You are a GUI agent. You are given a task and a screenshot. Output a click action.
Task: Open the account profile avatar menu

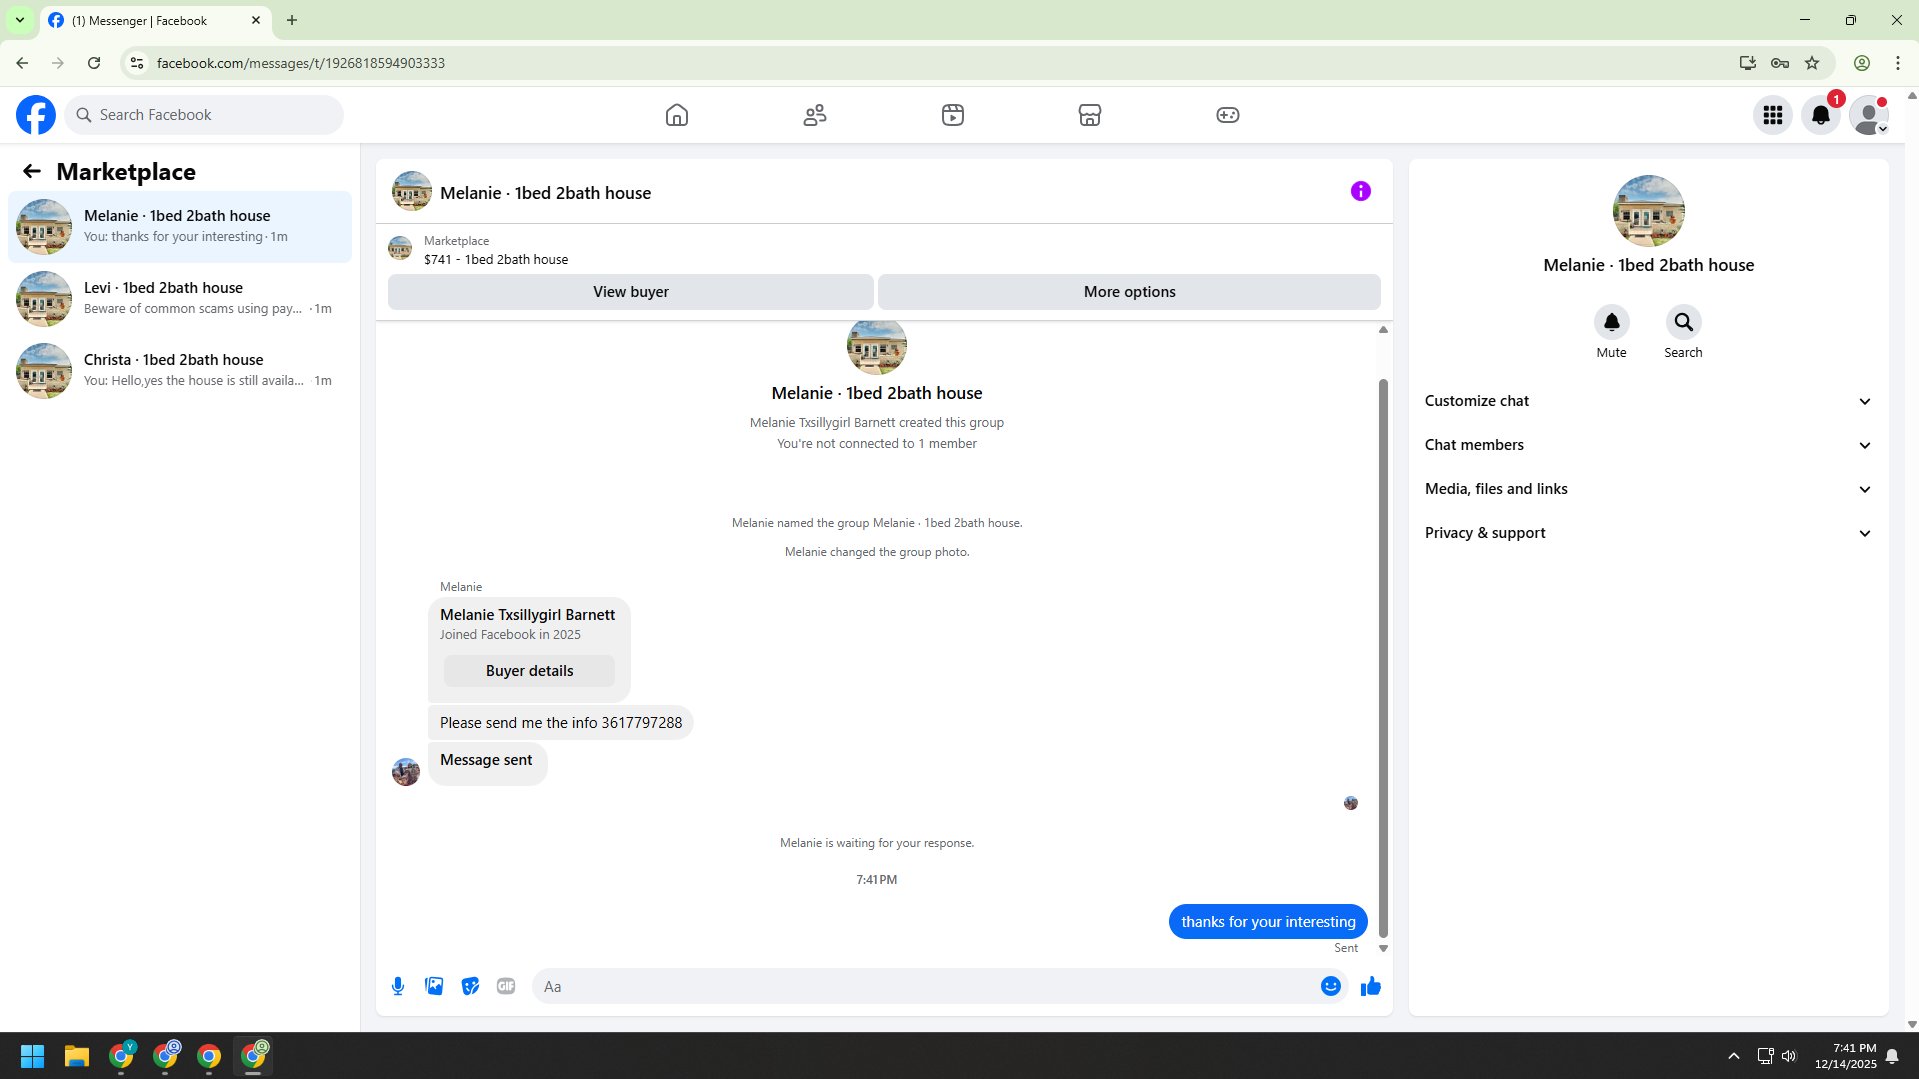click(1869, 115)
